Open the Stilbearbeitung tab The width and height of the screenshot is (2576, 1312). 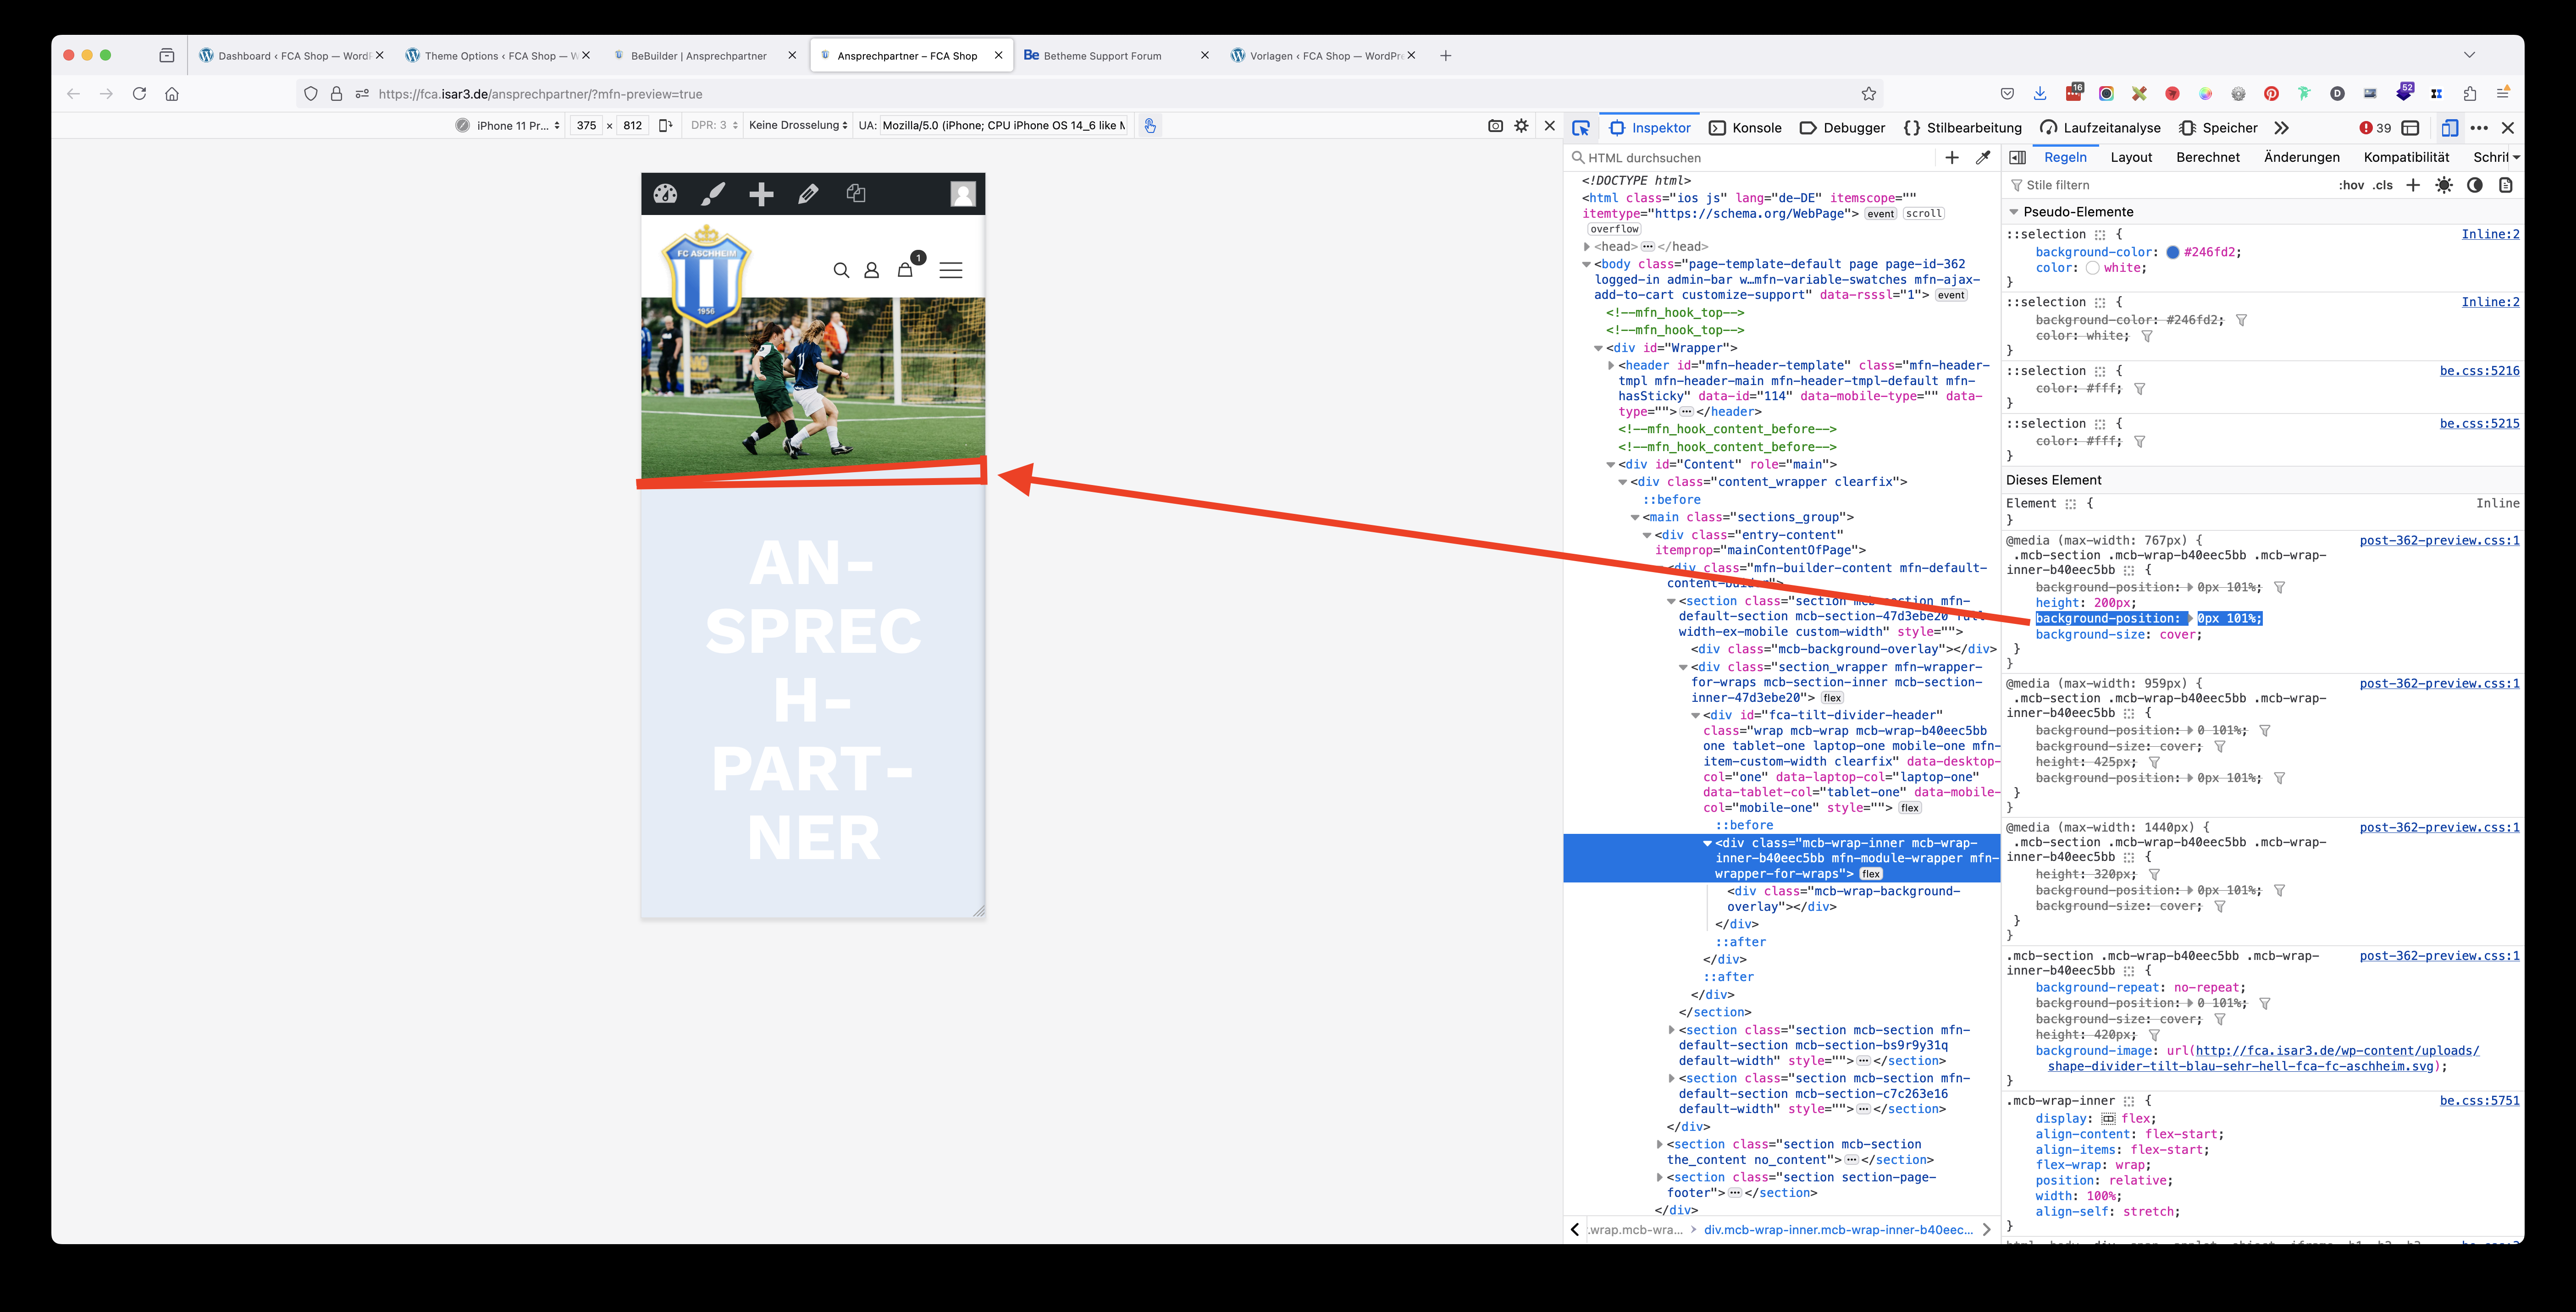1963,128
